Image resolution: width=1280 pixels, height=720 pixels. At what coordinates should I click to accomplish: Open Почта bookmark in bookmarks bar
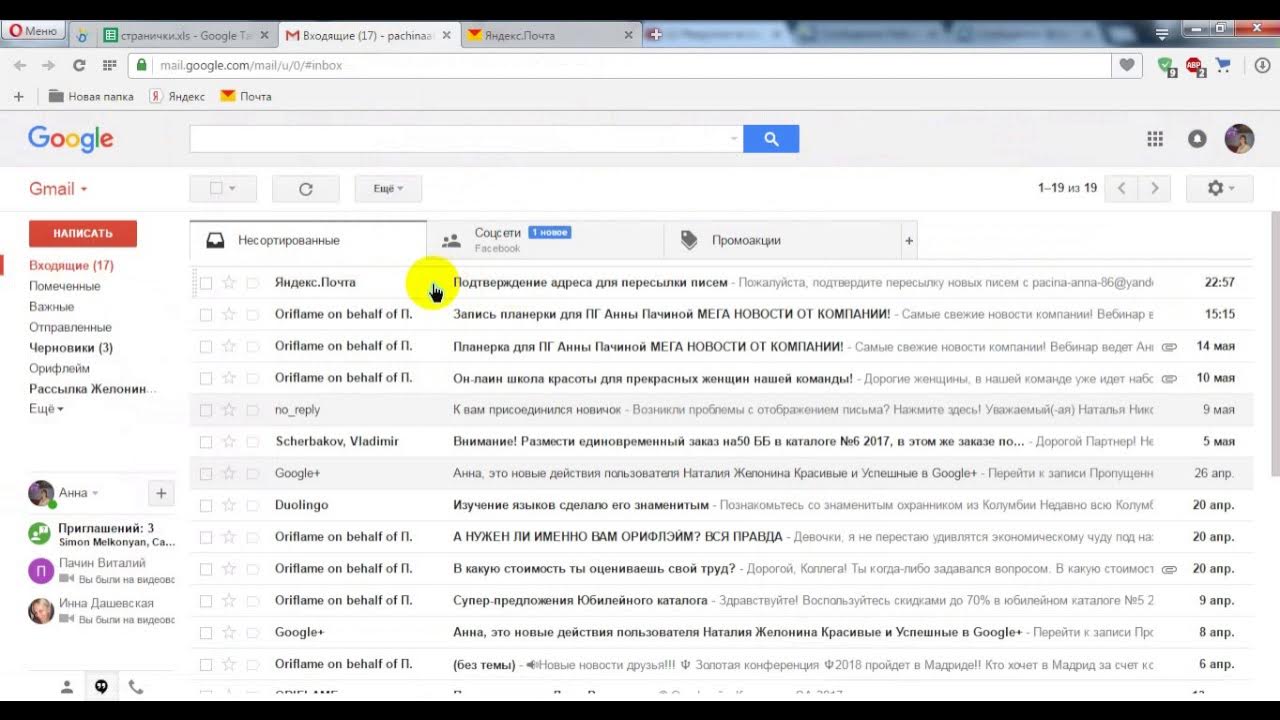pyautogui.click(x=246, y=97)
